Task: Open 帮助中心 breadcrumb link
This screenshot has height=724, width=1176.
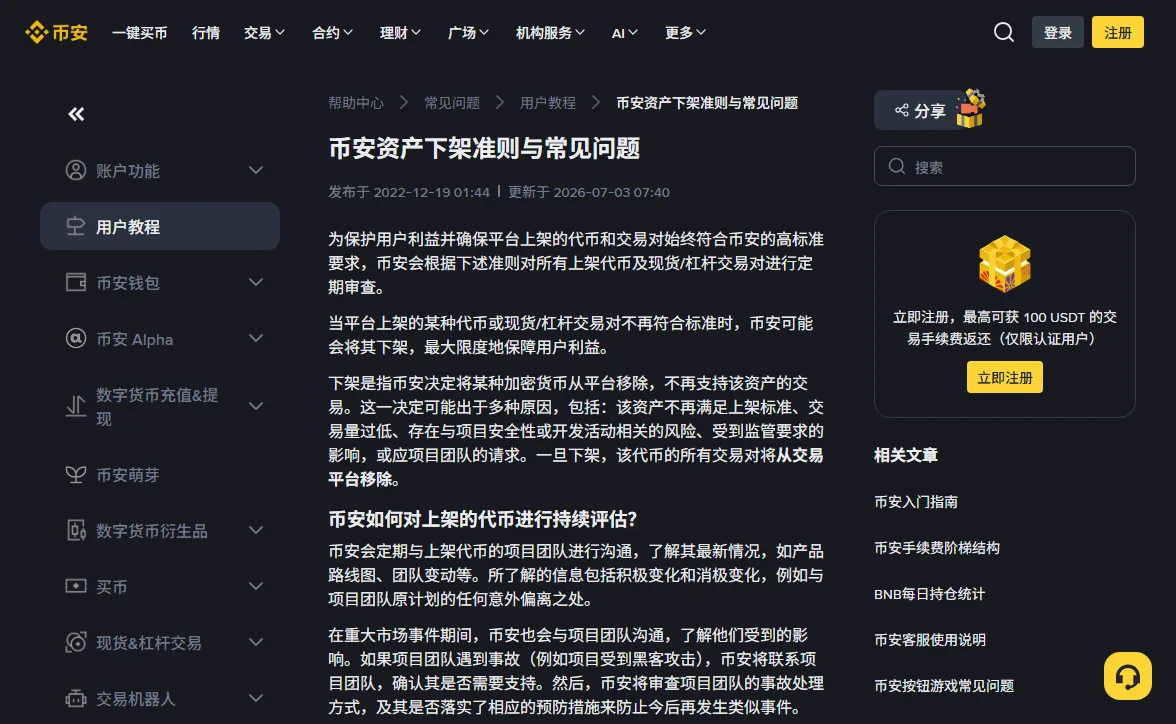Action: click(x=356, y=103)
